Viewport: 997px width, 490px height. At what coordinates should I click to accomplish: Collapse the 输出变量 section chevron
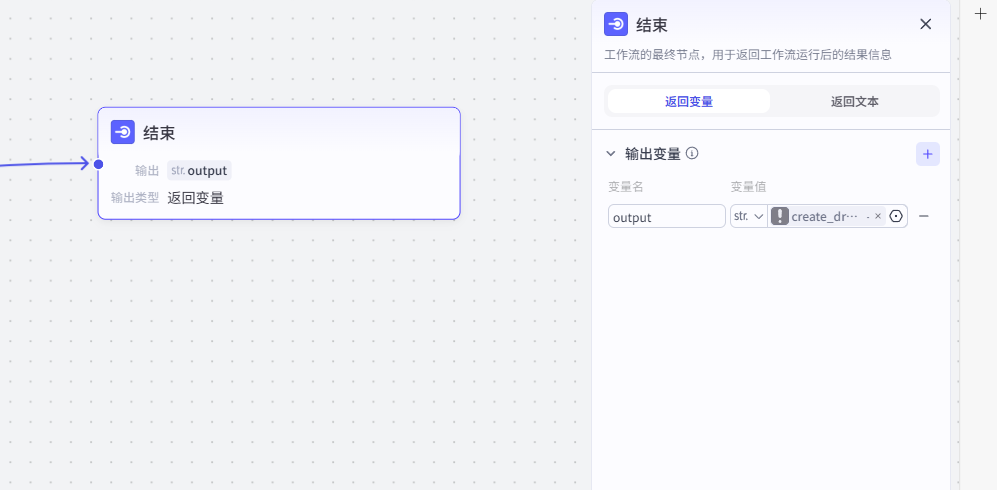tap(611, 154)
